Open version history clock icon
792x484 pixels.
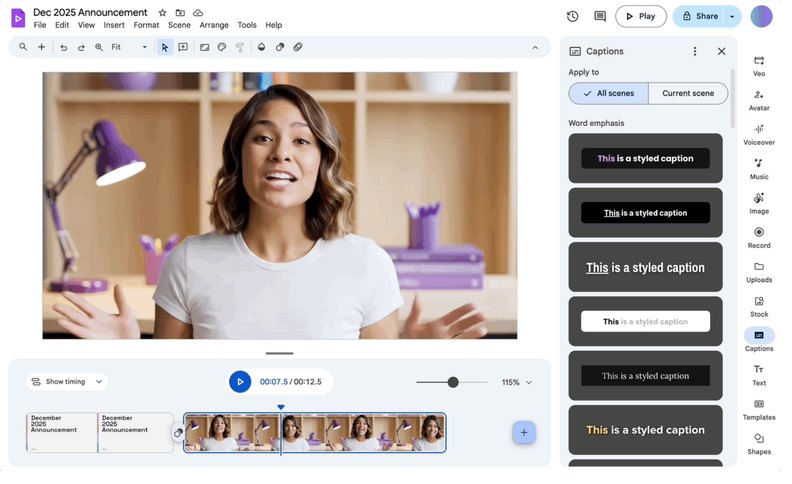point(572,16)
